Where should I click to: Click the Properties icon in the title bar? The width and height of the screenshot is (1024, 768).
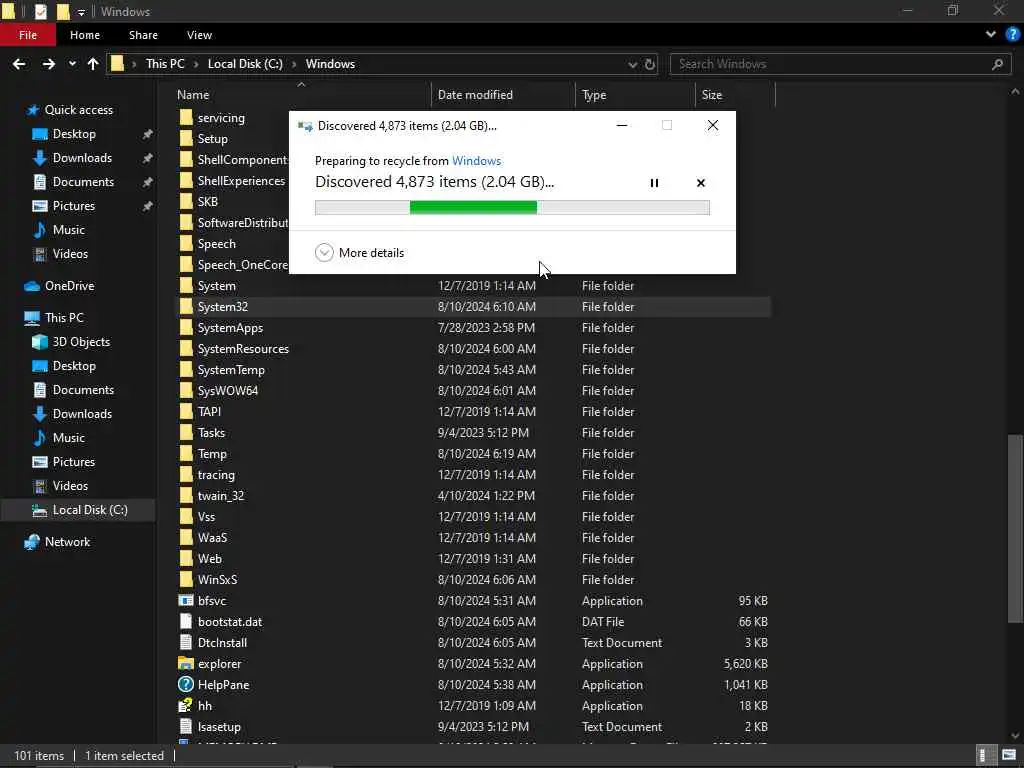coord(40,11)
